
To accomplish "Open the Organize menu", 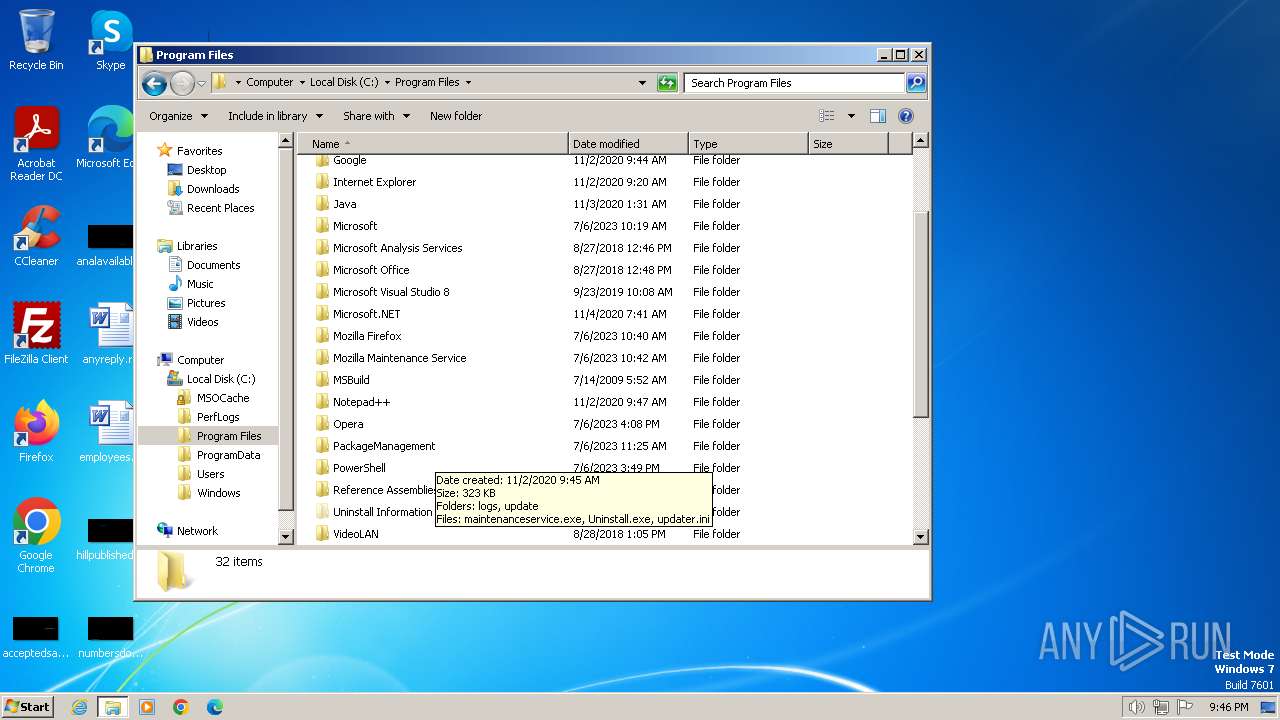I will tap(178, 116).
